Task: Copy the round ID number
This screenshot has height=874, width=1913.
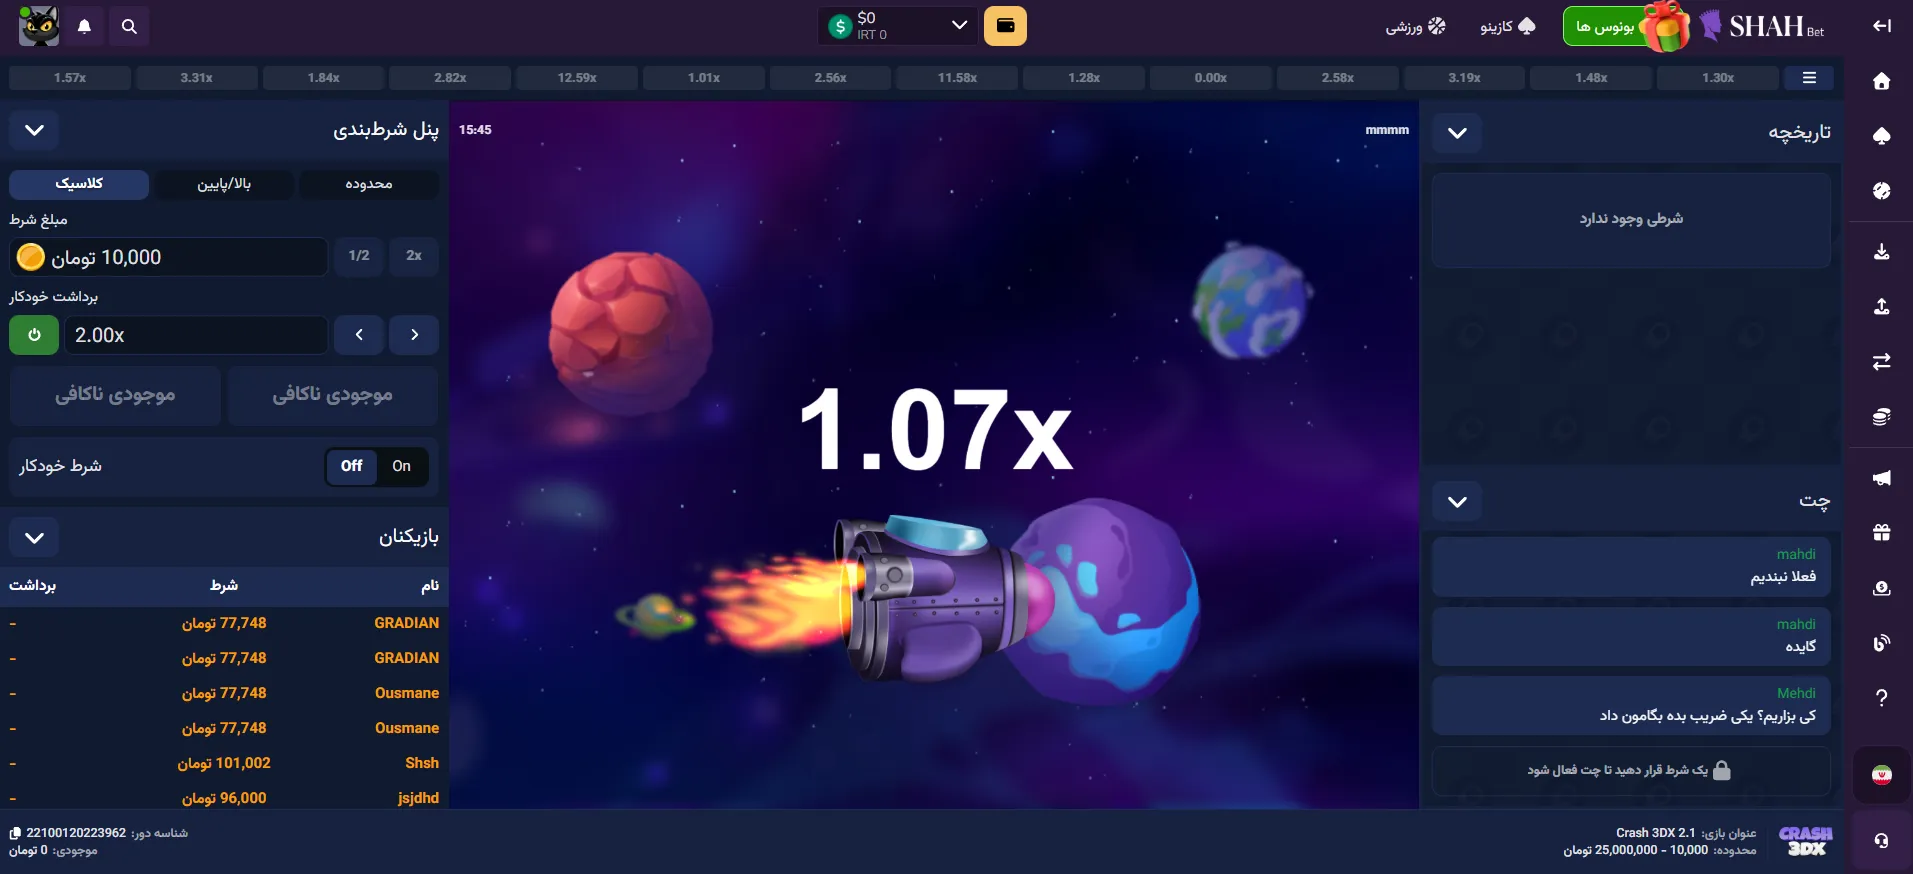Action: tap(15, 833)
